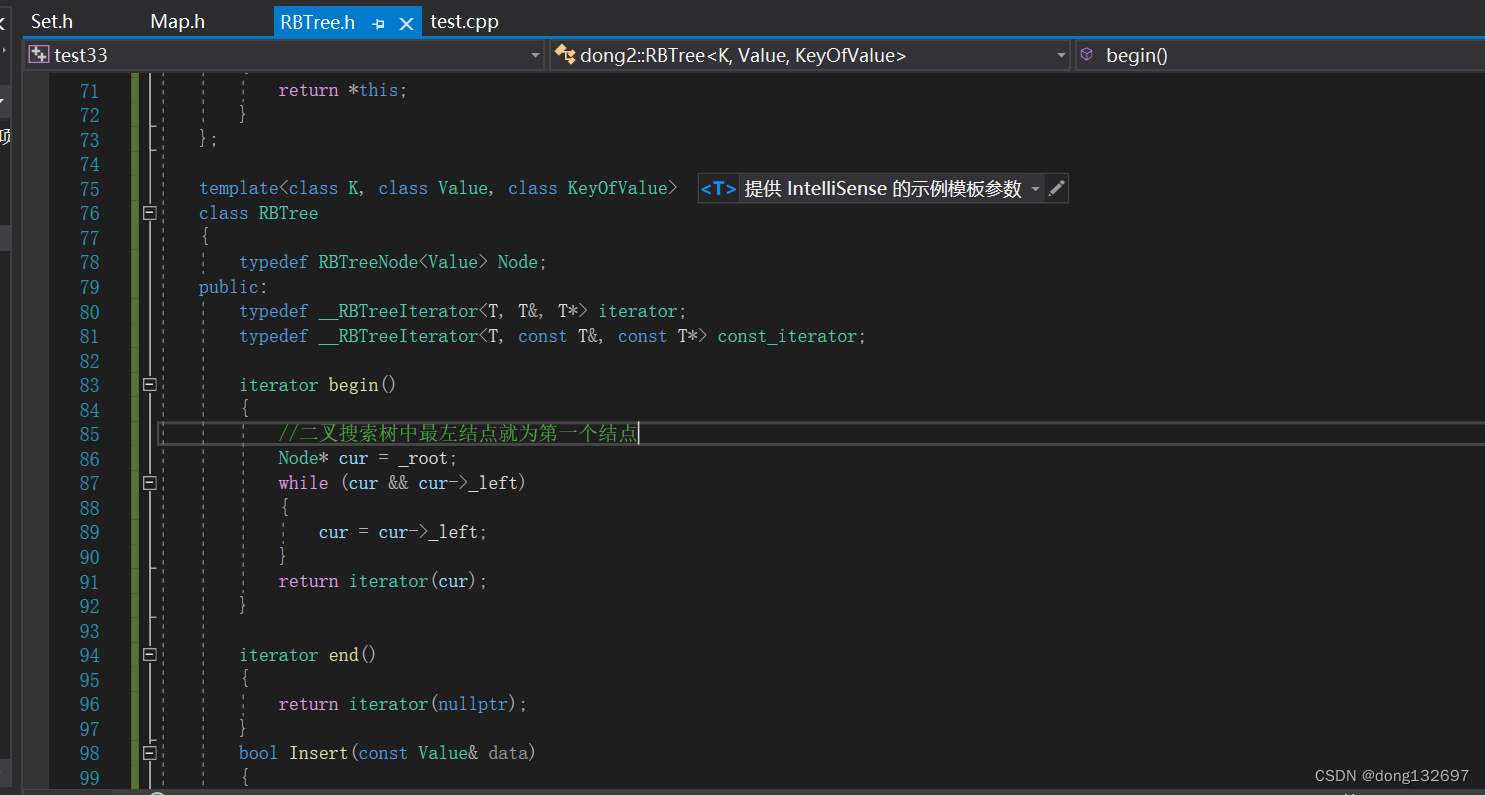
Task: Click '__RBTreeIterator<T, T&, T*>' on line 80
Action: tap(453, 311)
